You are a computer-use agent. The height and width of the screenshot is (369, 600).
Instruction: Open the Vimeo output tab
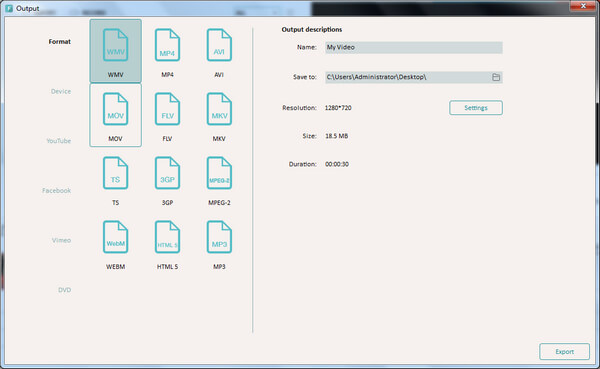pyautogui.click(x=61, y=240)
